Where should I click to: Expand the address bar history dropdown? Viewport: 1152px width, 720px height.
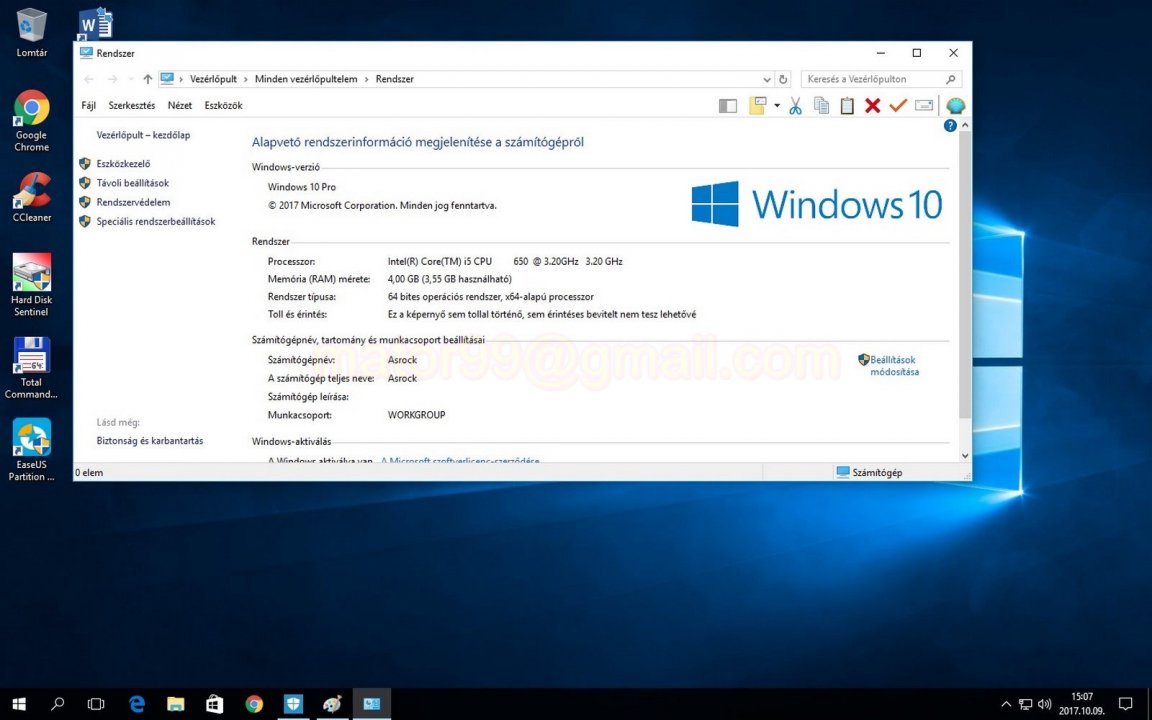coord(767,79)
